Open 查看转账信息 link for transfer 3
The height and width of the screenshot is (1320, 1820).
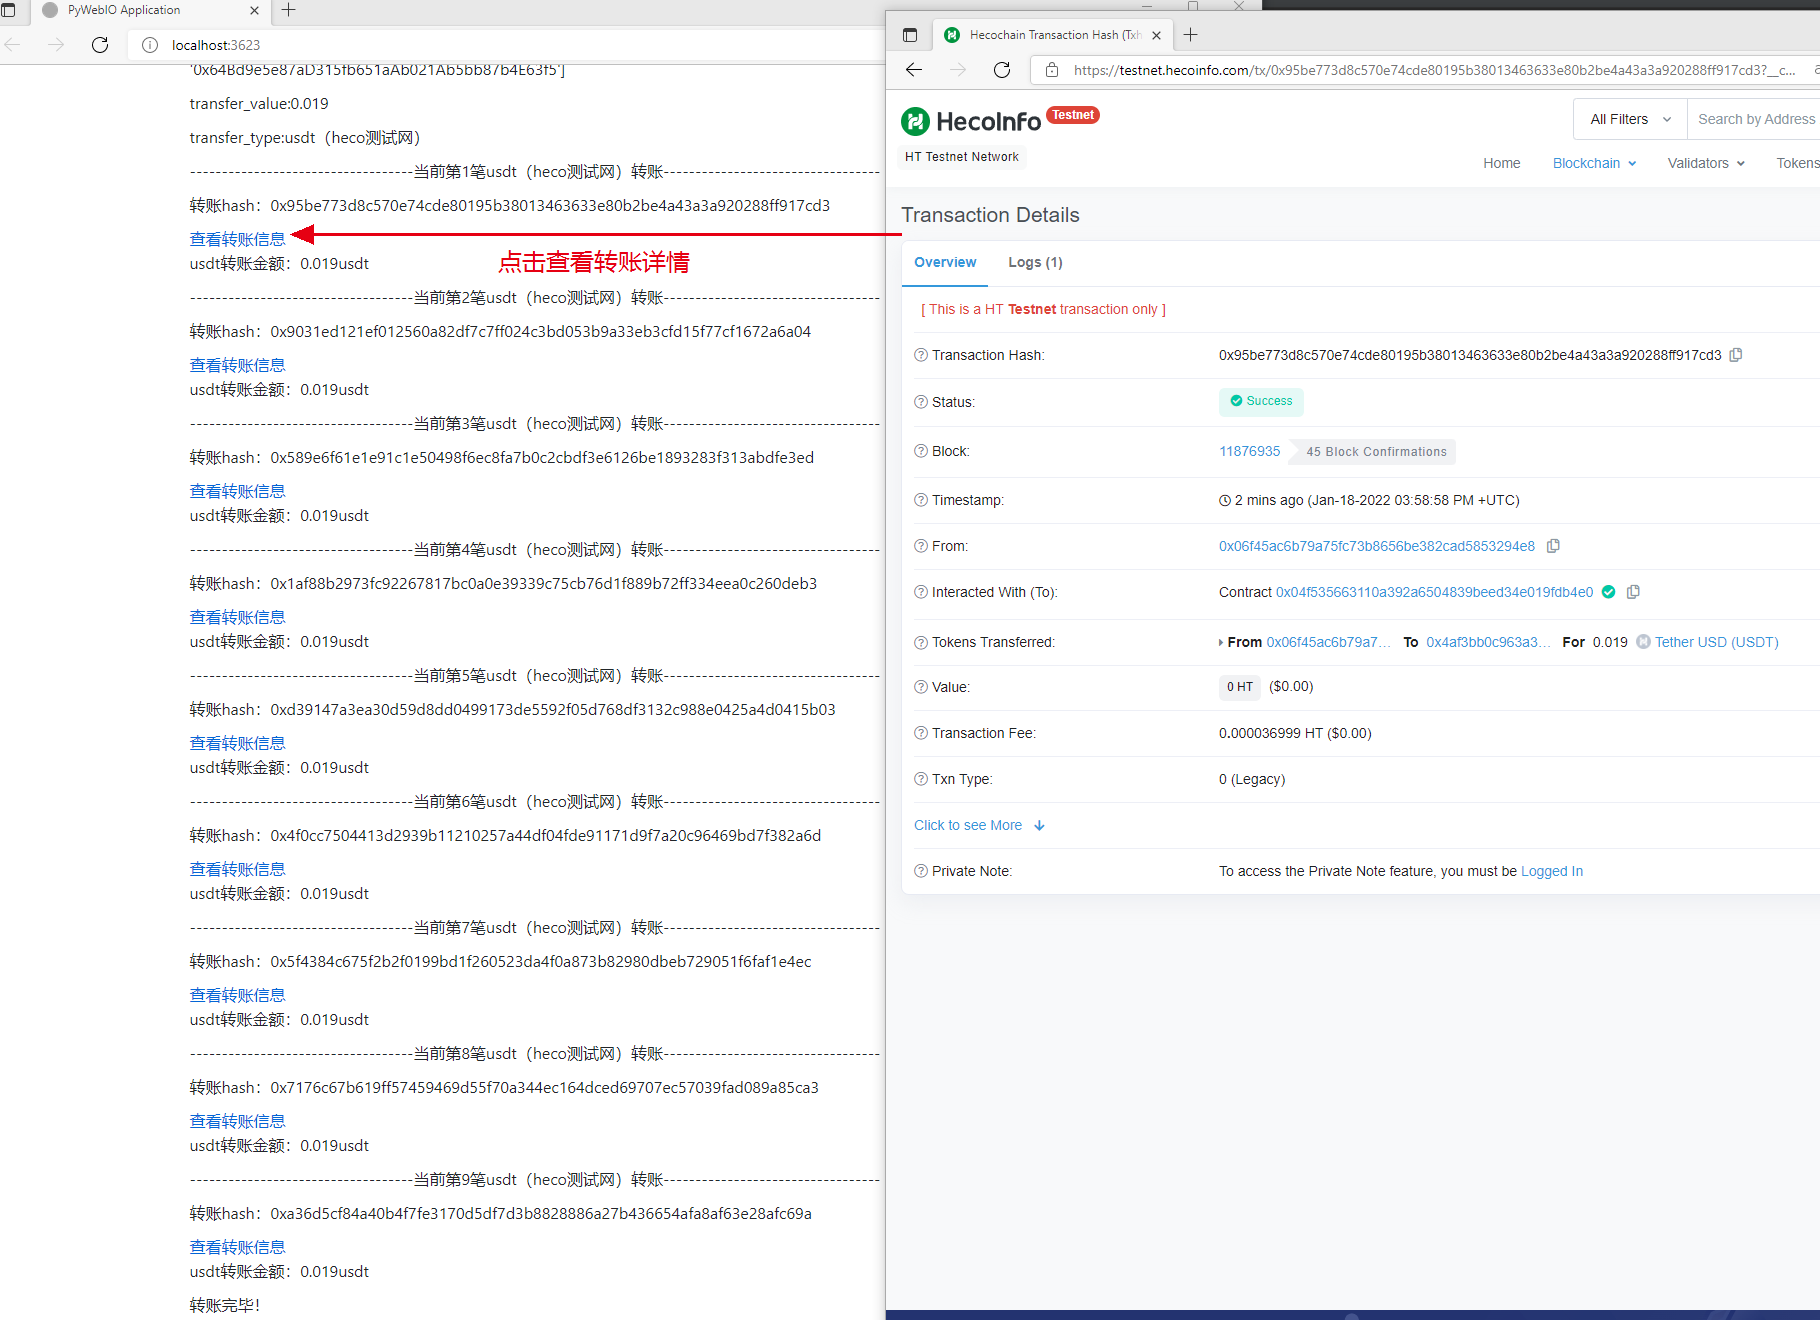click(x=237, y=491)
